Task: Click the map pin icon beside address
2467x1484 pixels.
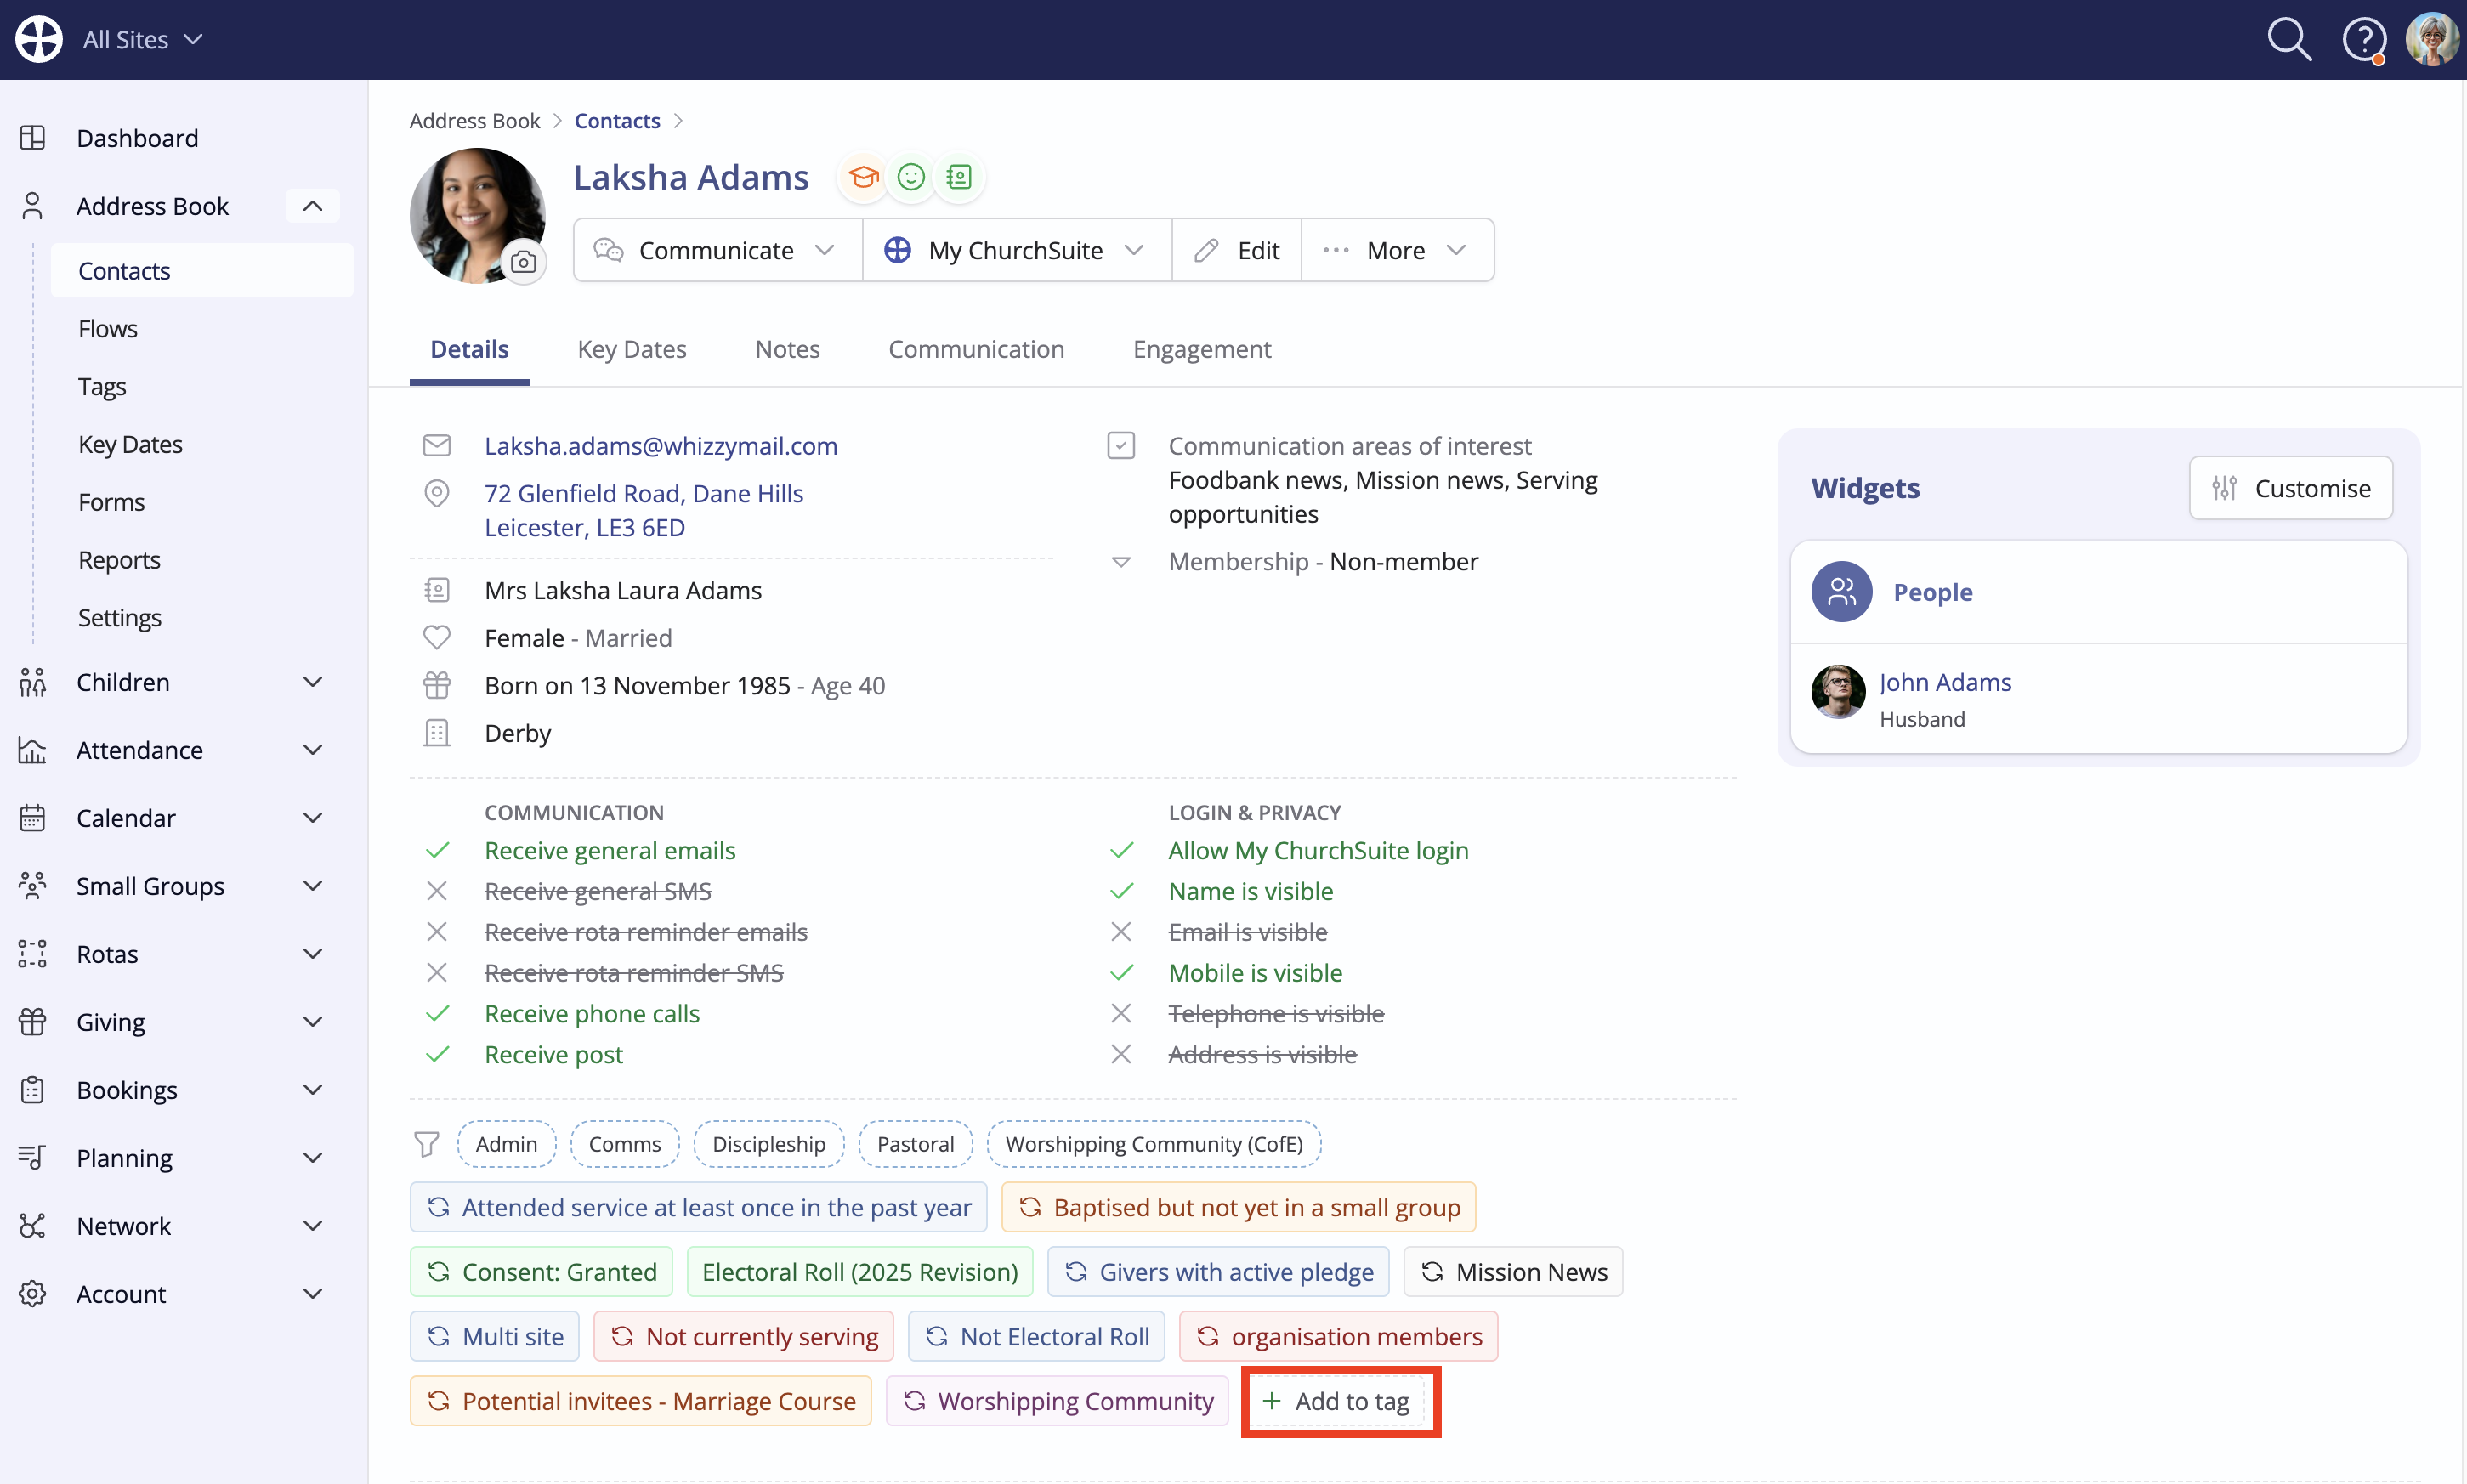Action: (437, 493)
